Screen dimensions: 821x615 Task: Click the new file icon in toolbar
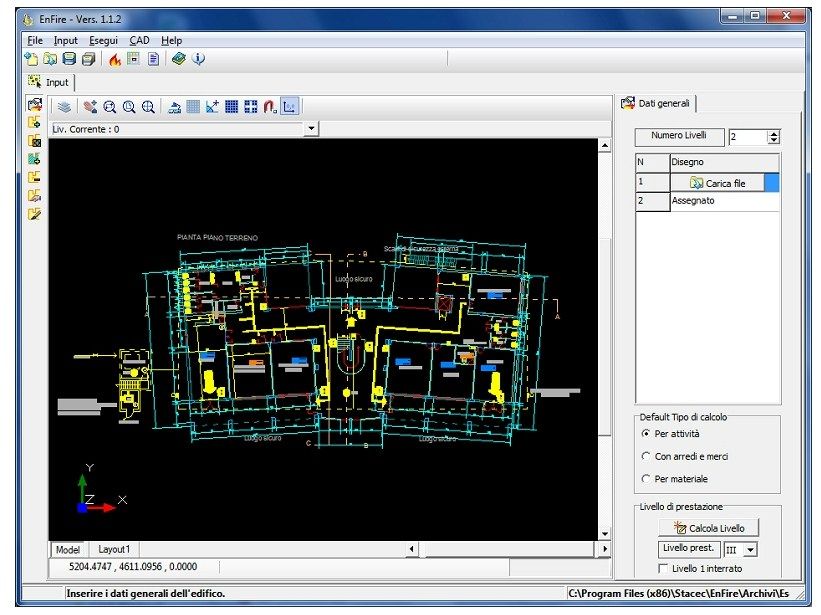(31, 59)
